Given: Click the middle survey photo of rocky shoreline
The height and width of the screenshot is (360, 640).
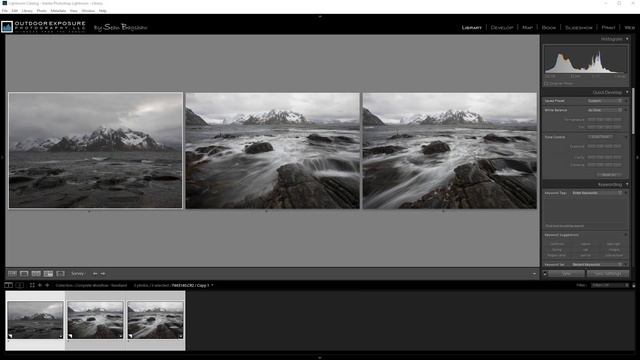Looking at the screenshot, I should [273, 151].
